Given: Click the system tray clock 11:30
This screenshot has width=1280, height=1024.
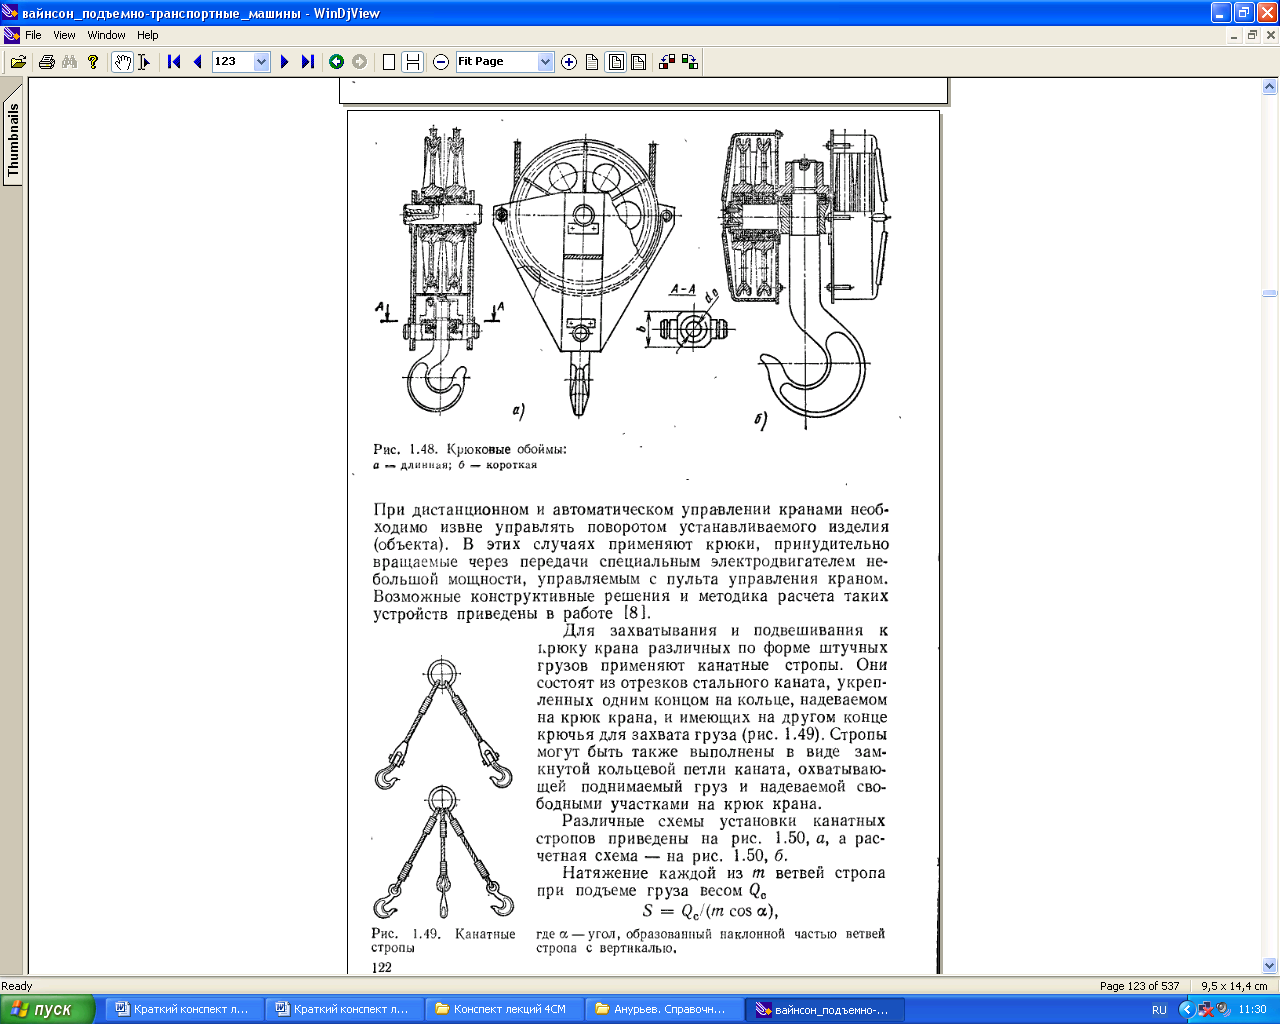Looking at the screenshot, I should (x=1252, y=1010).
